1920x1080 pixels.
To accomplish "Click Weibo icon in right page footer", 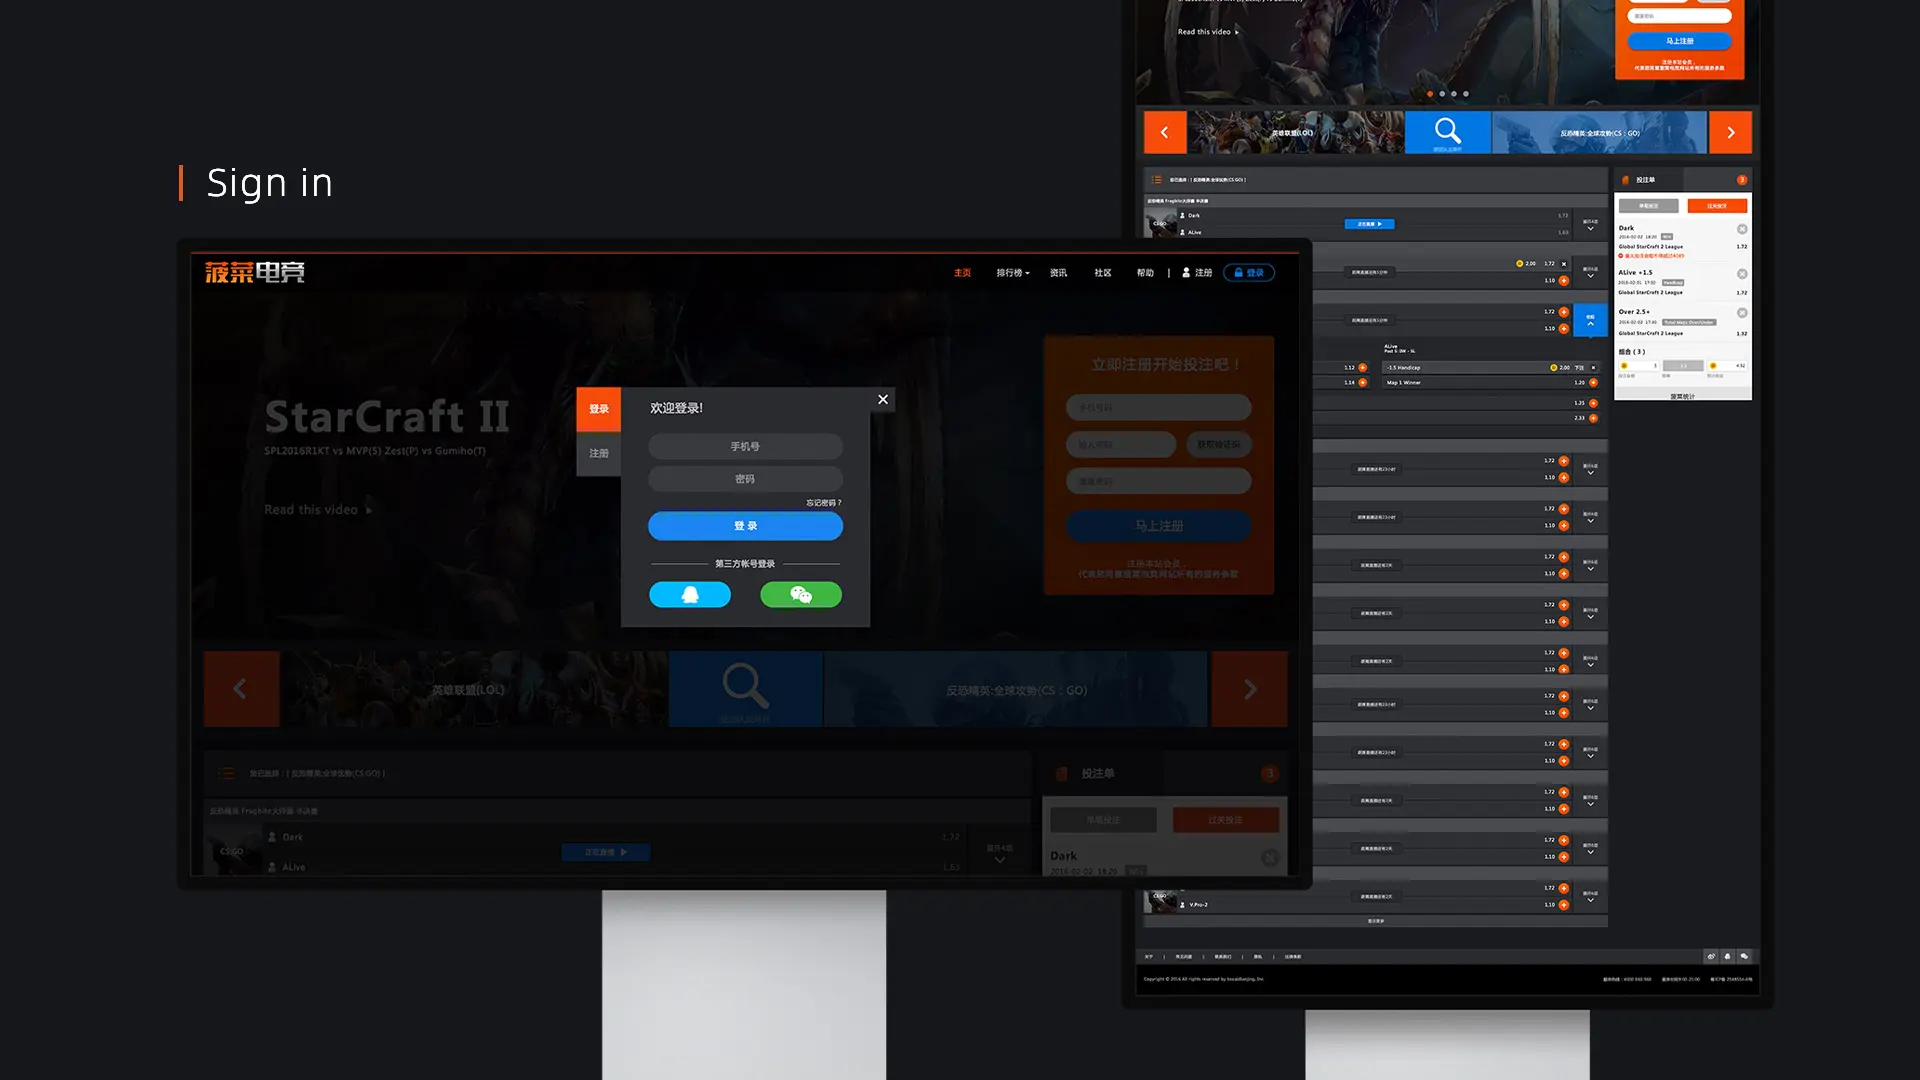I will point(1711,957).
